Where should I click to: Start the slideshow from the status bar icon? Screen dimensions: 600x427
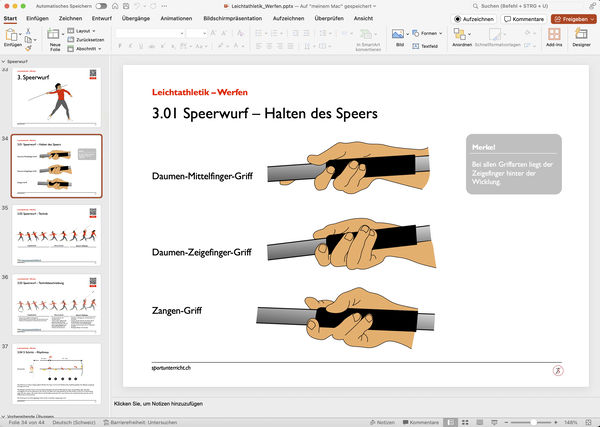[494, 422]
